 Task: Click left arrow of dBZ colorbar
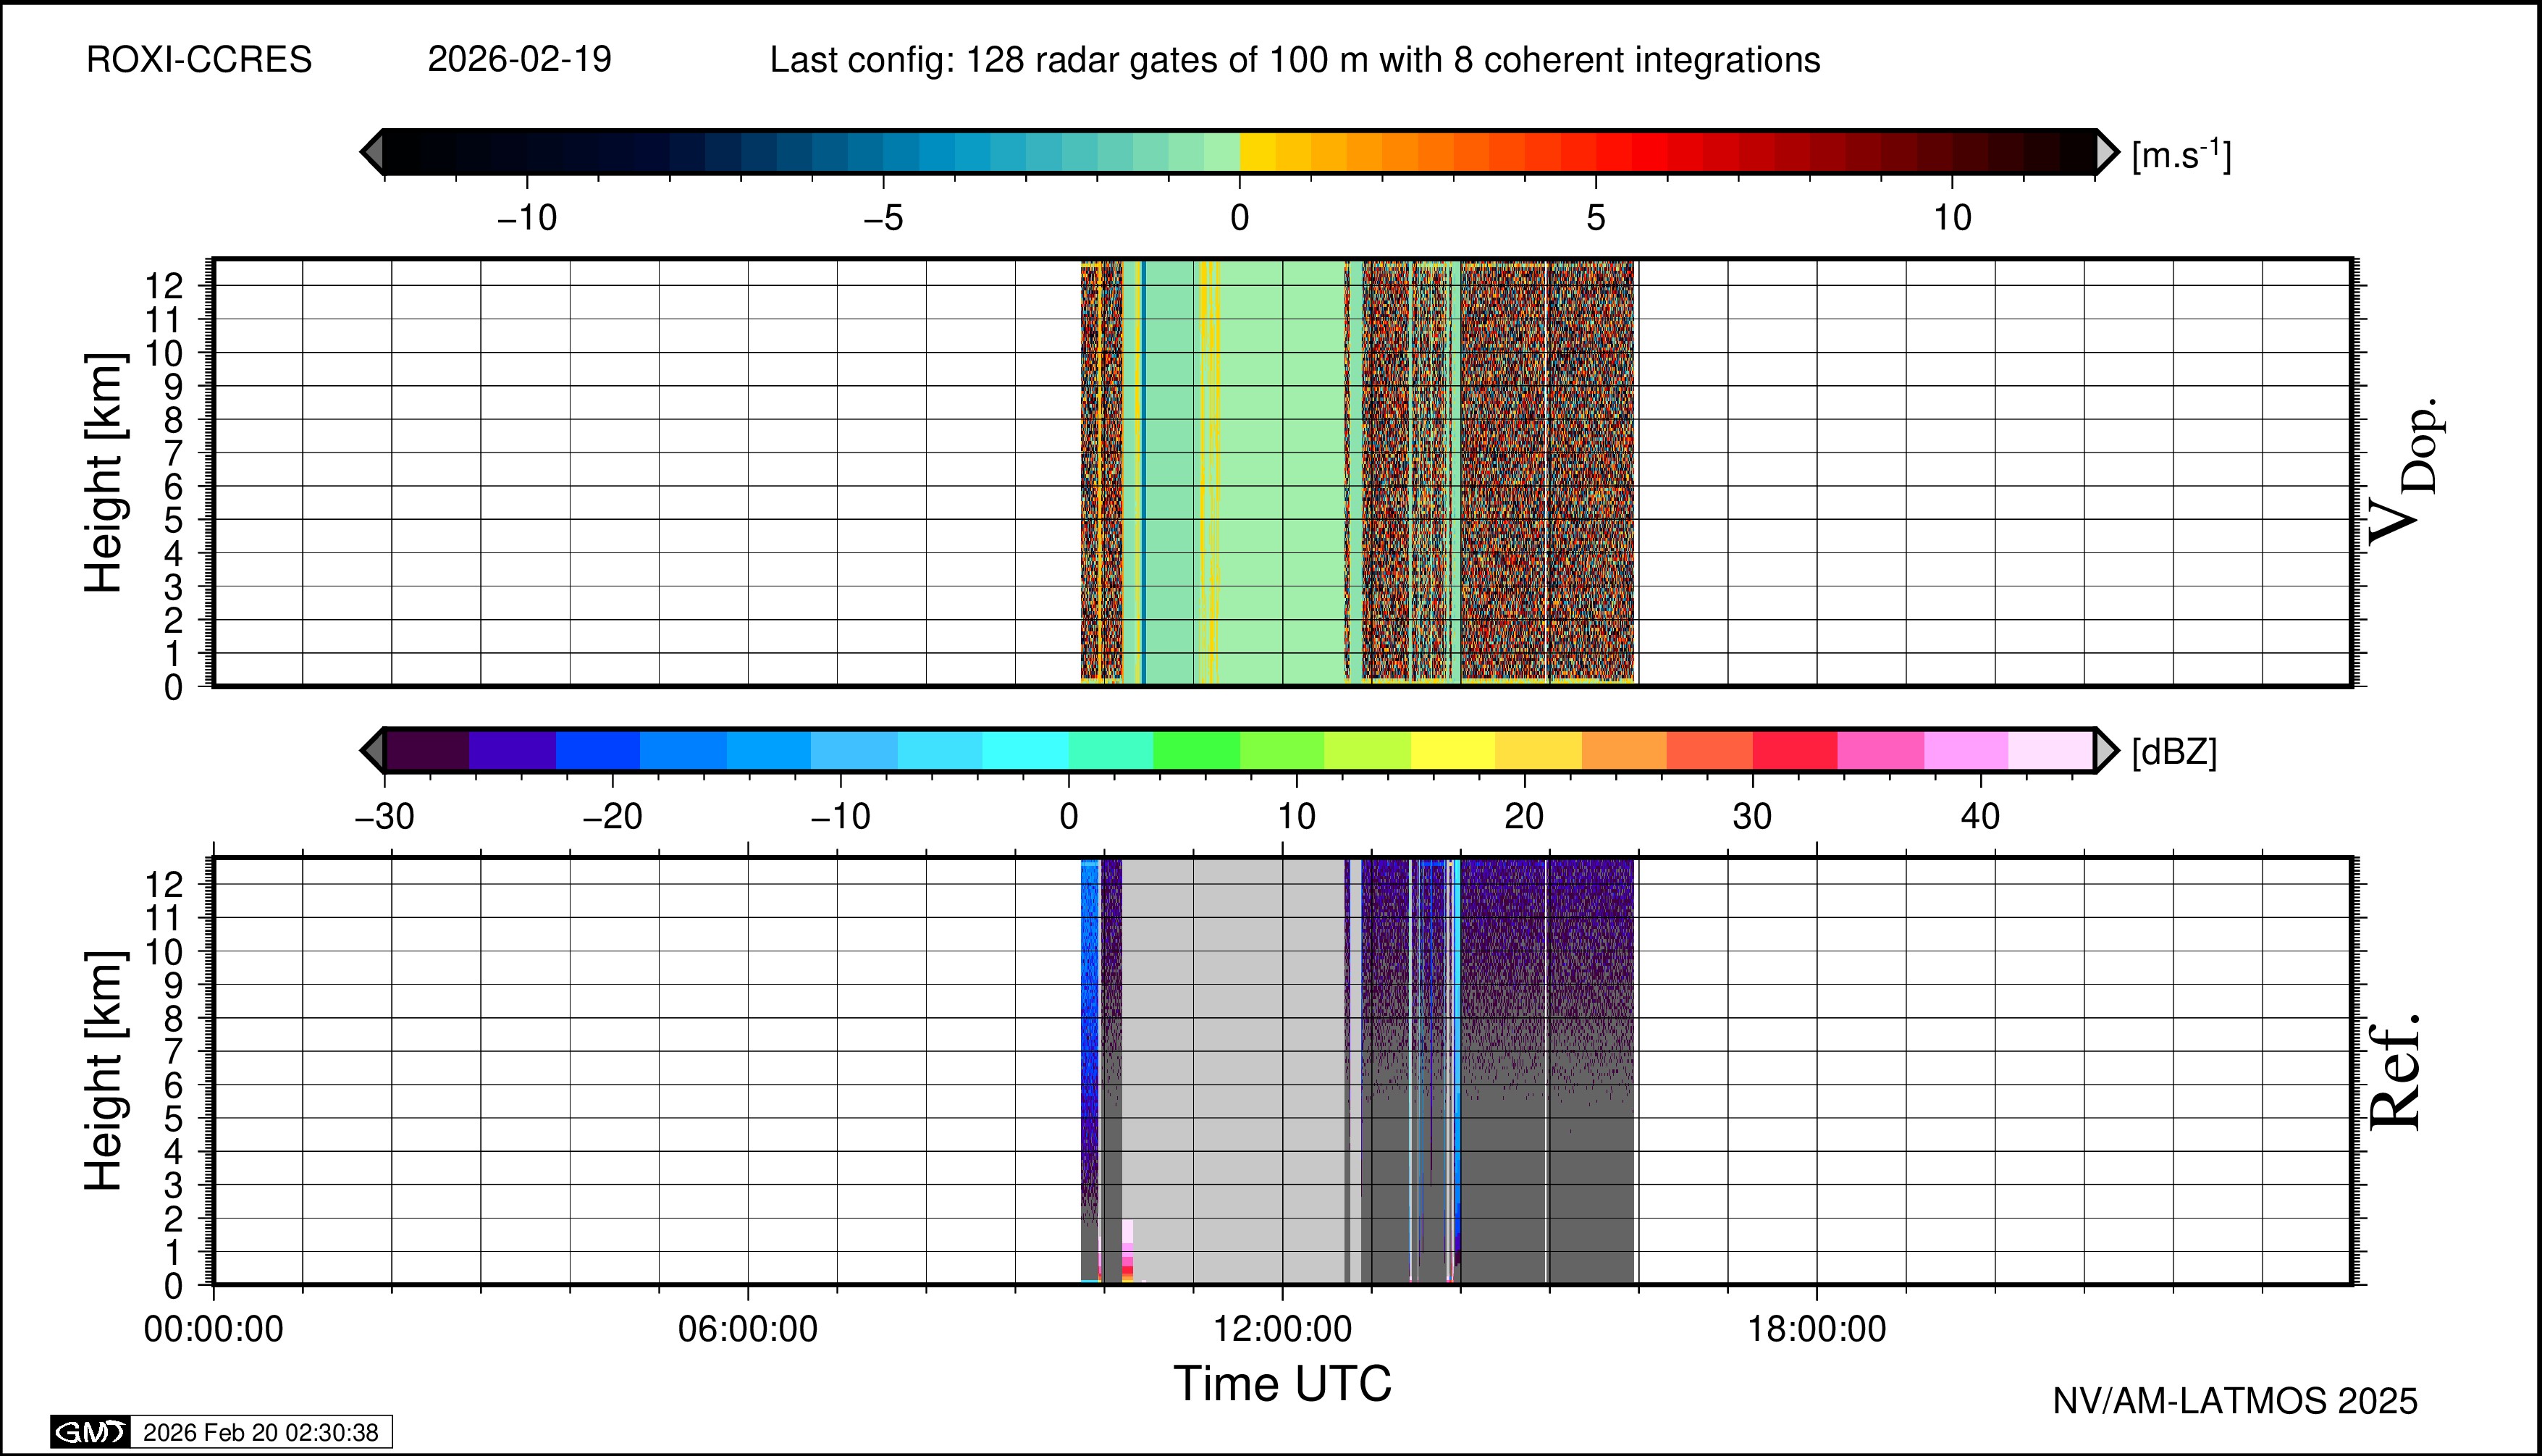pos(372,750)
